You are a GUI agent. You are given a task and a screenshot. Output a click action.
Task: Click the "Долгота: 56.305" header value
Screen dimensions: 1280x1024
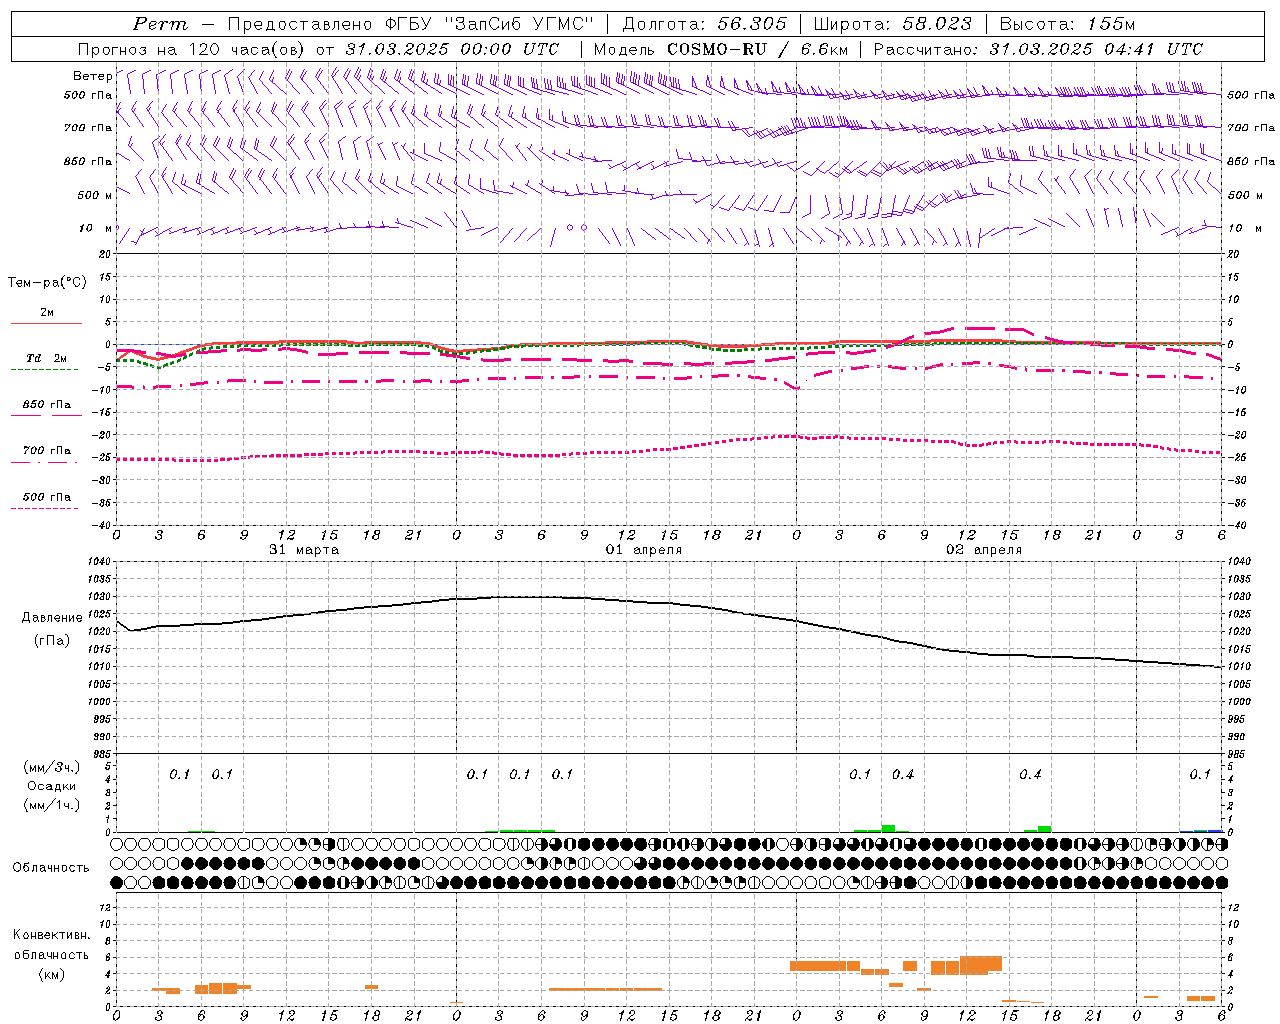705,24
